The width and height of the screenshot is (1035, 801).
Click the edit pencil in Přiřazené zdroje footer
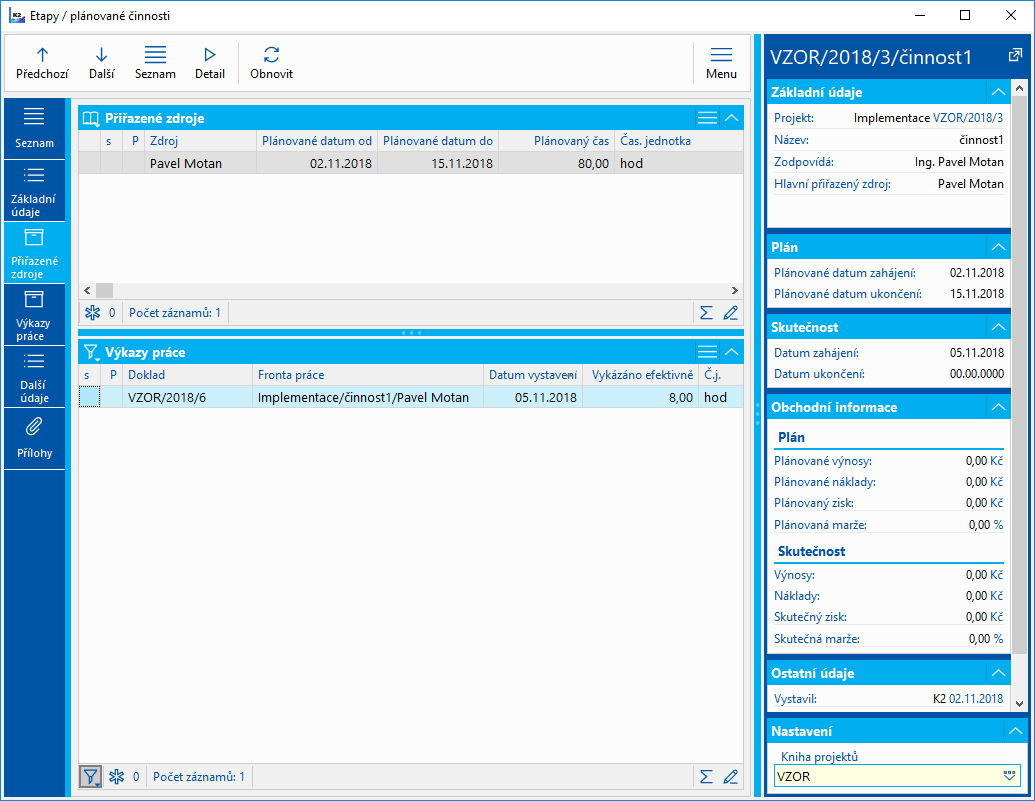coord(730,313)
